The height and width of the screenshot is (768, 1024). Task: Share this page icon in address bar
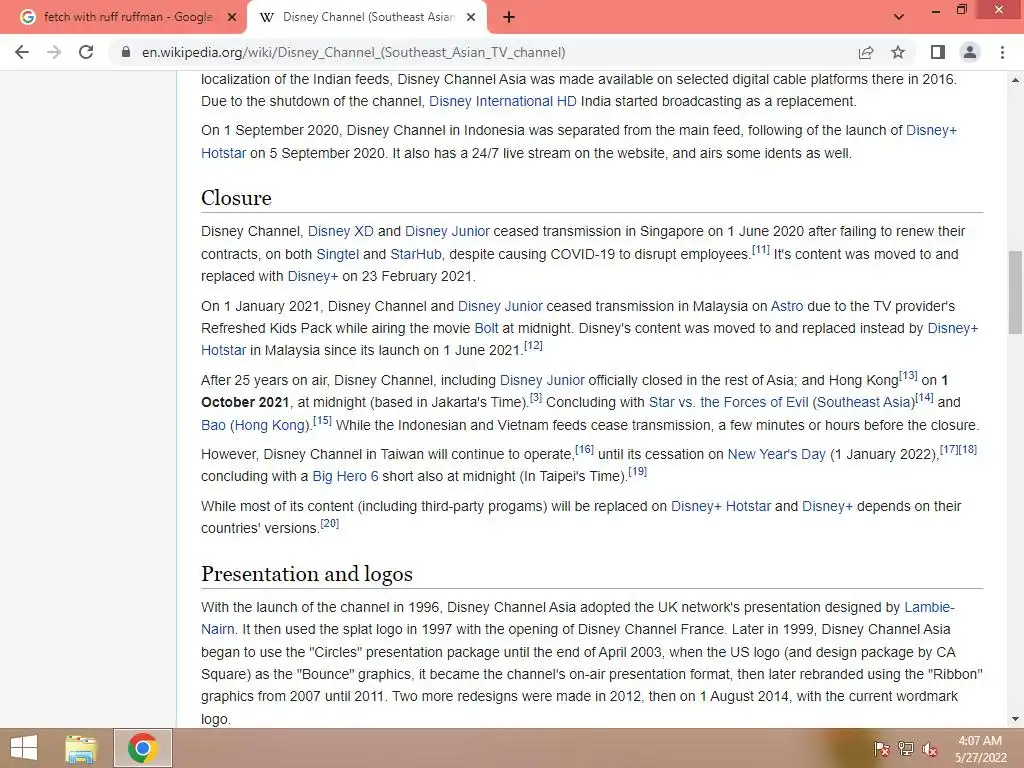tap(866, 52)
